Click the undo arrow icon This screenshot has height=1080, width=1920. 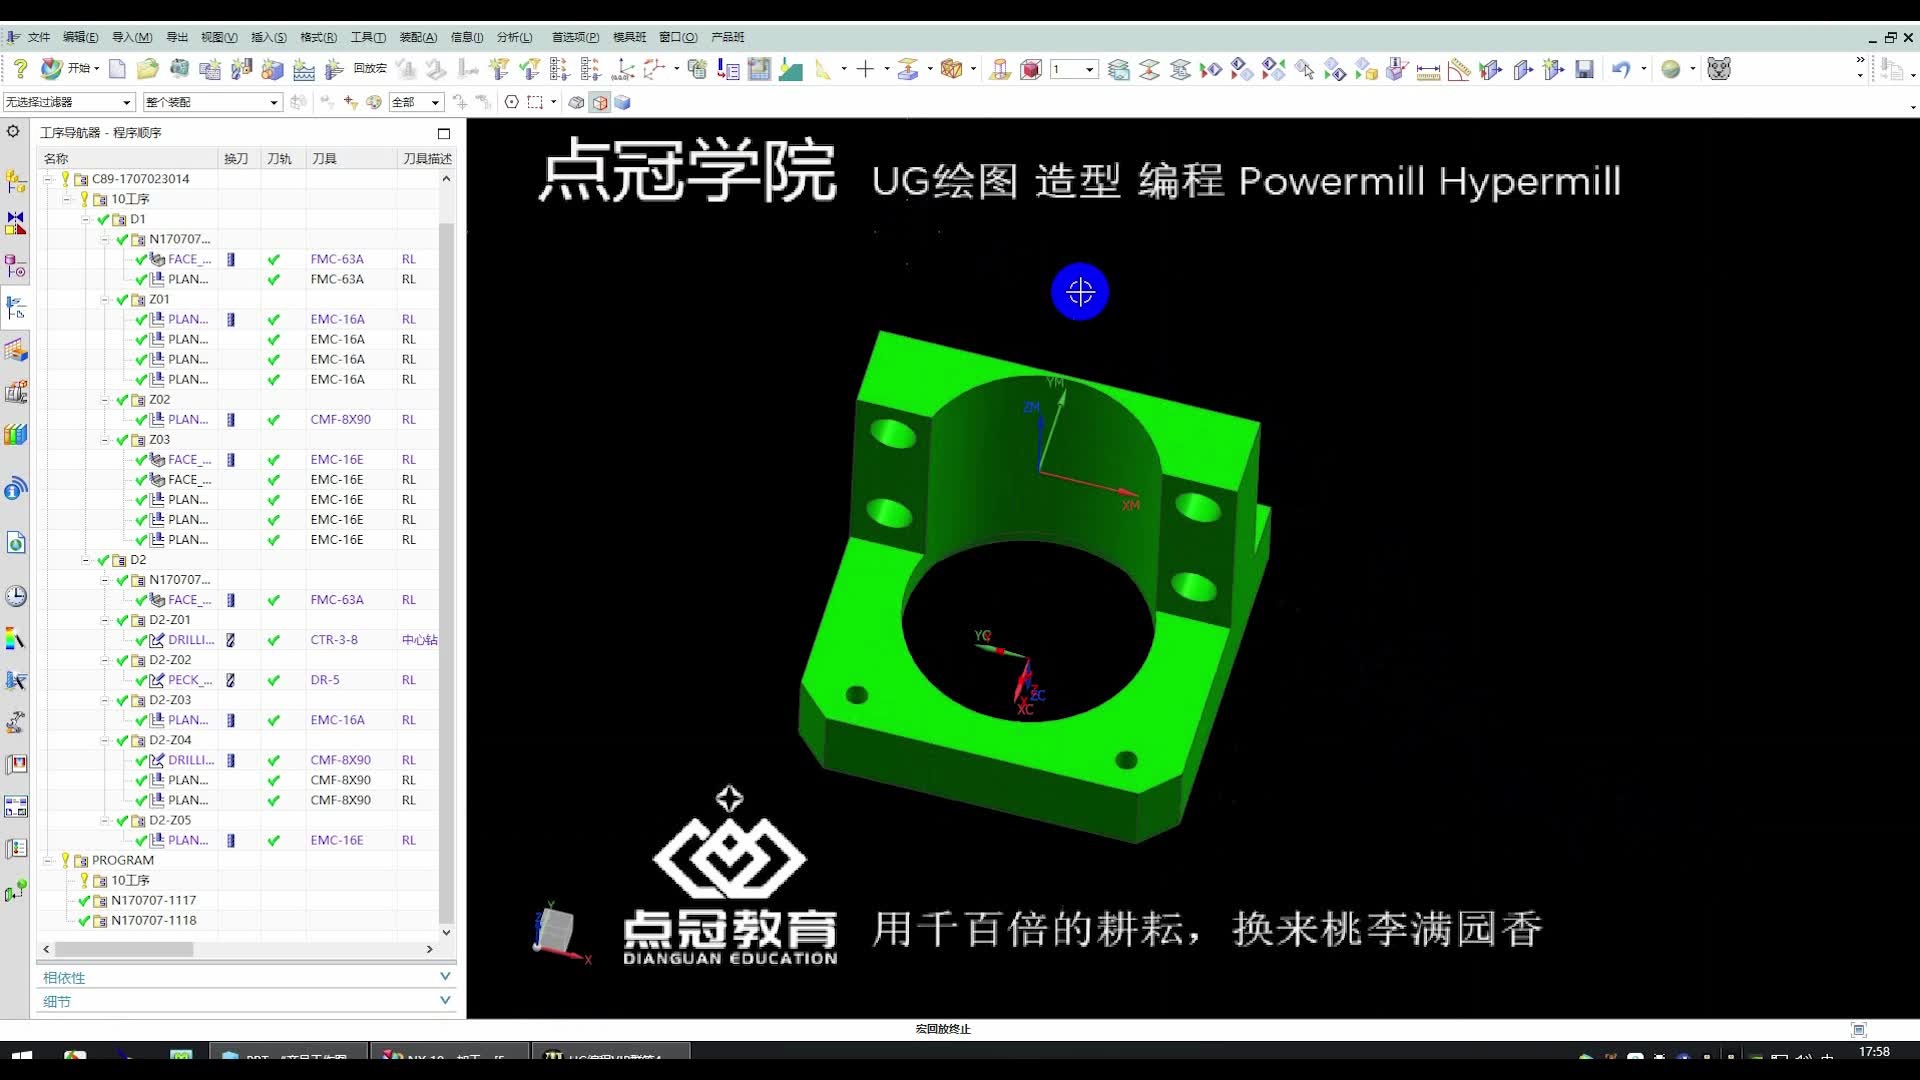(x=1621, y=69)
